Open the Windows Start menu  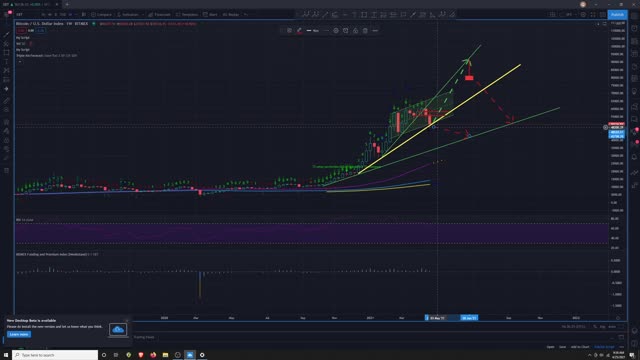[x=6, y=355]
